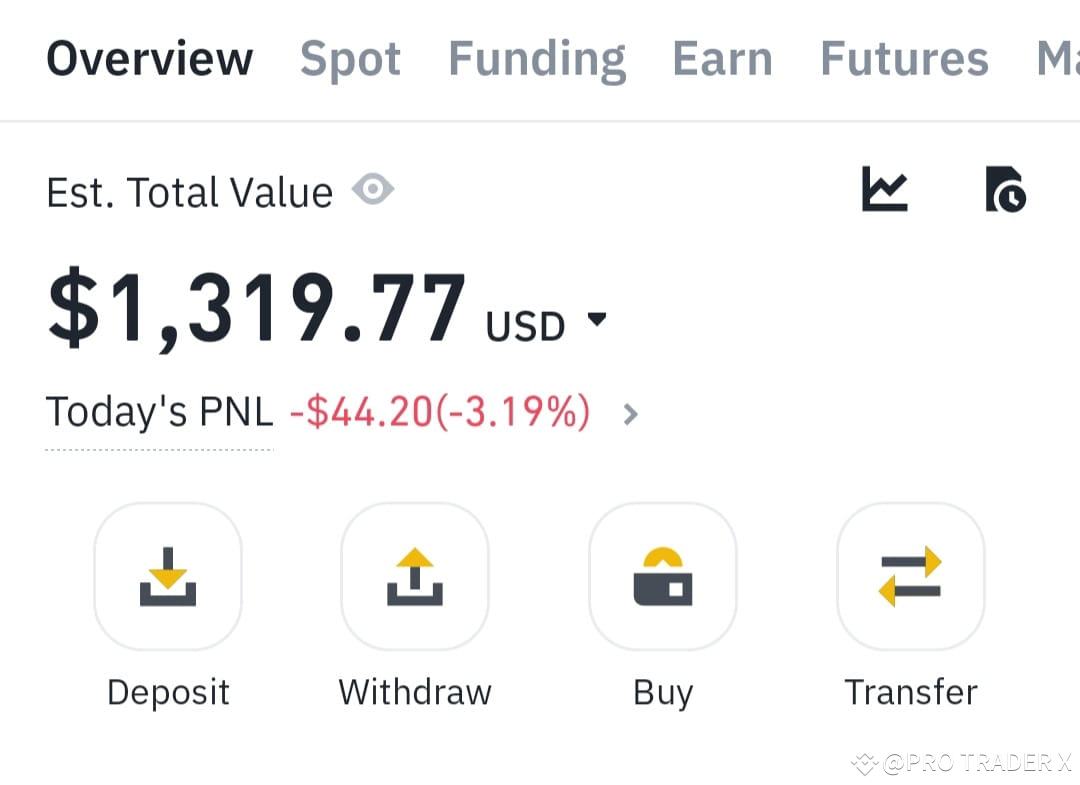This screenshot has width=1080, height=785.
Task: Open the Futures tab
Action: coord(903,58)
